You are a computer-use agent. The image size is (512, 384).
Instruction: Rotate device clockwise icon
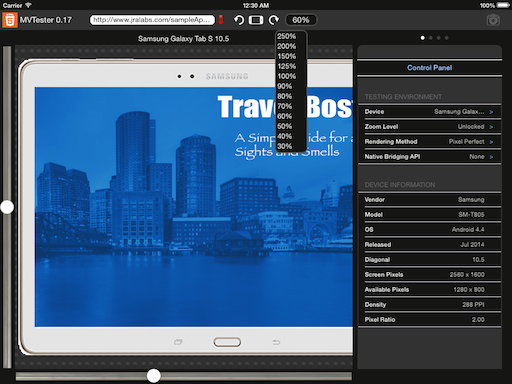(273, 20)
